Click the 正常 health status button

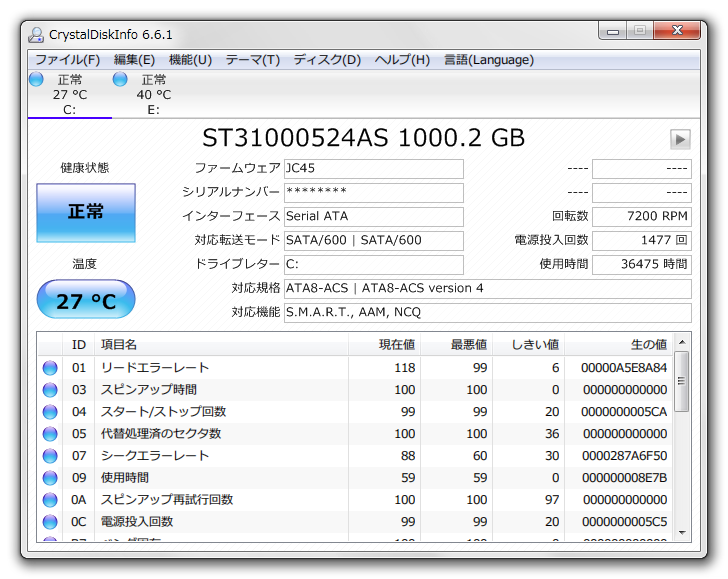point(86,213)
